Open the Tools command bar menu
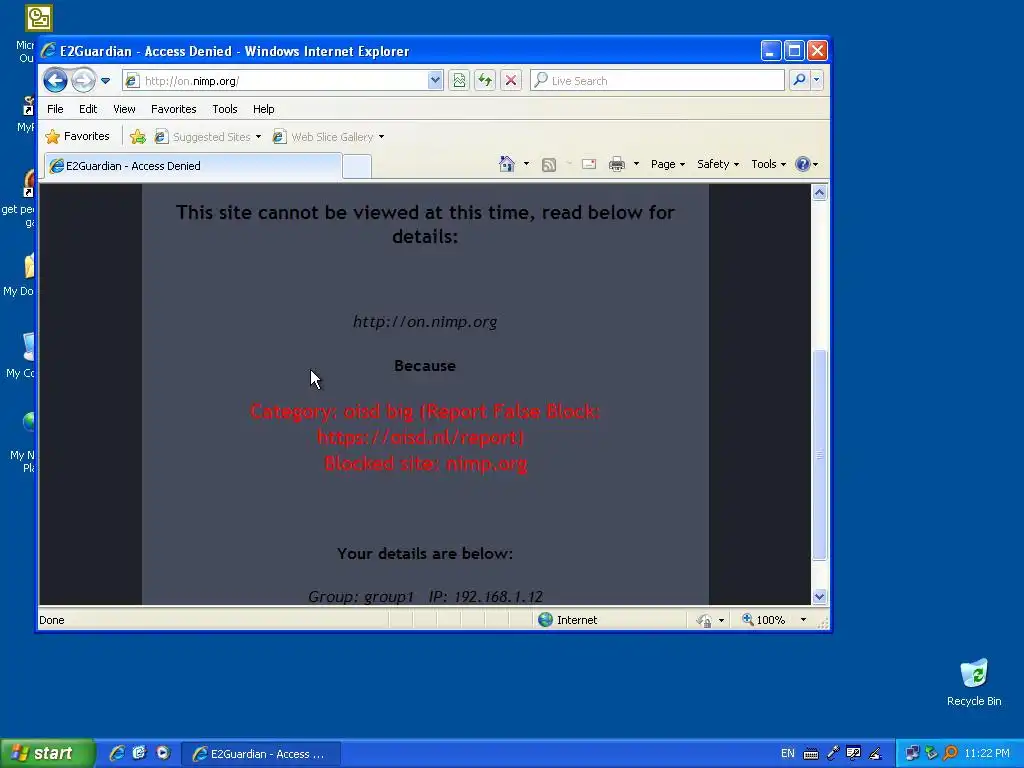The width and height of the screenshot is (1024, 768). pyautogui.click(x=768, y=164)
